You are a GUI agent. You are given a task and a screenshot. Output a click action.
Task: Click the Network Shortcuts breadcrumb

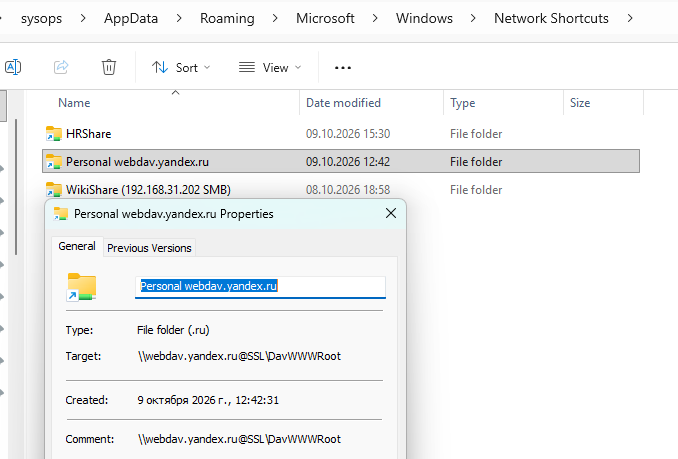pos(551,18)
